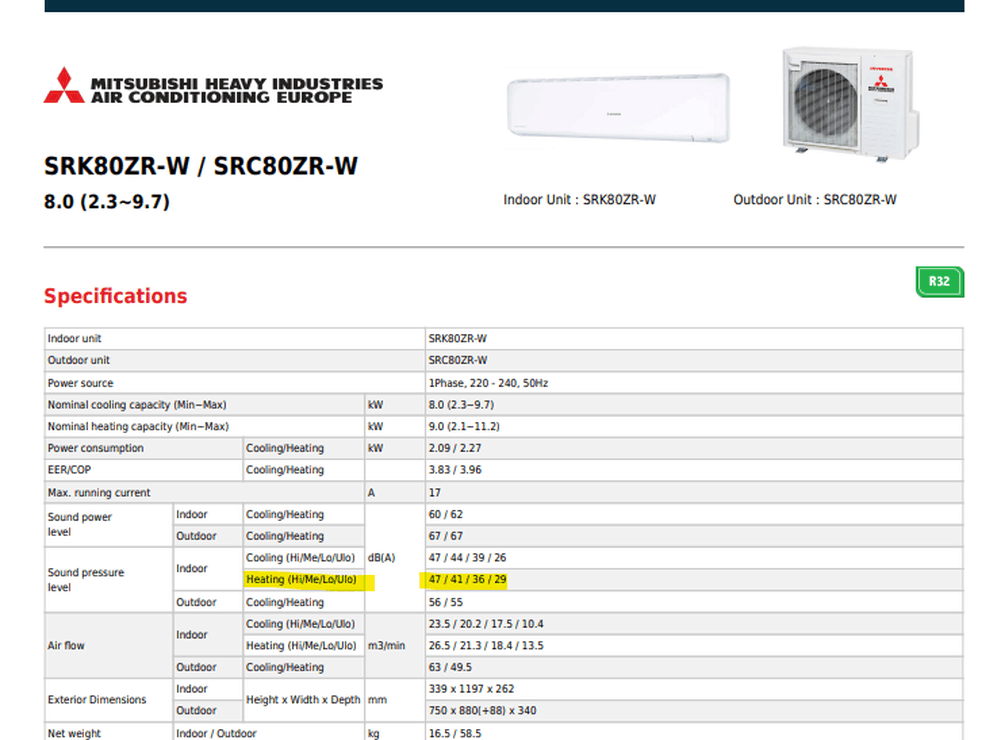The width and height of the screenshot is (1001, 740).
Task: Click the "Mitsubishi Heavy Industries Air Conditioning Europe" brand name
Action: tap(237, 91)
